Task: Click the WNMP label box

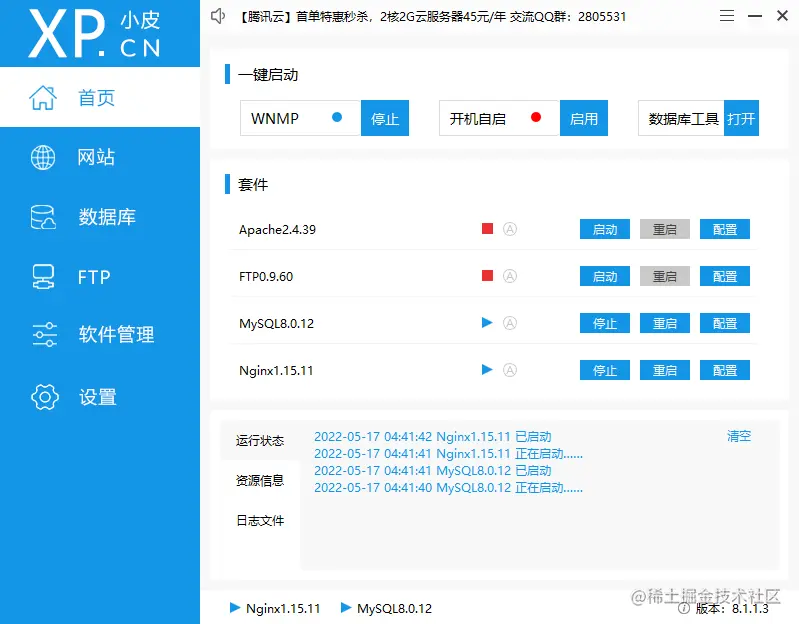Action: coord(300,118)
